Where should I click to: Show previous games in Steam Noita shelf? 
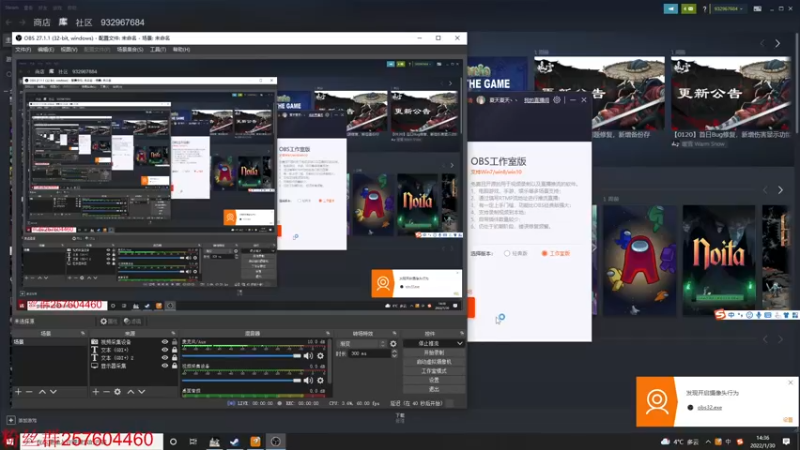tap(765, 190)
